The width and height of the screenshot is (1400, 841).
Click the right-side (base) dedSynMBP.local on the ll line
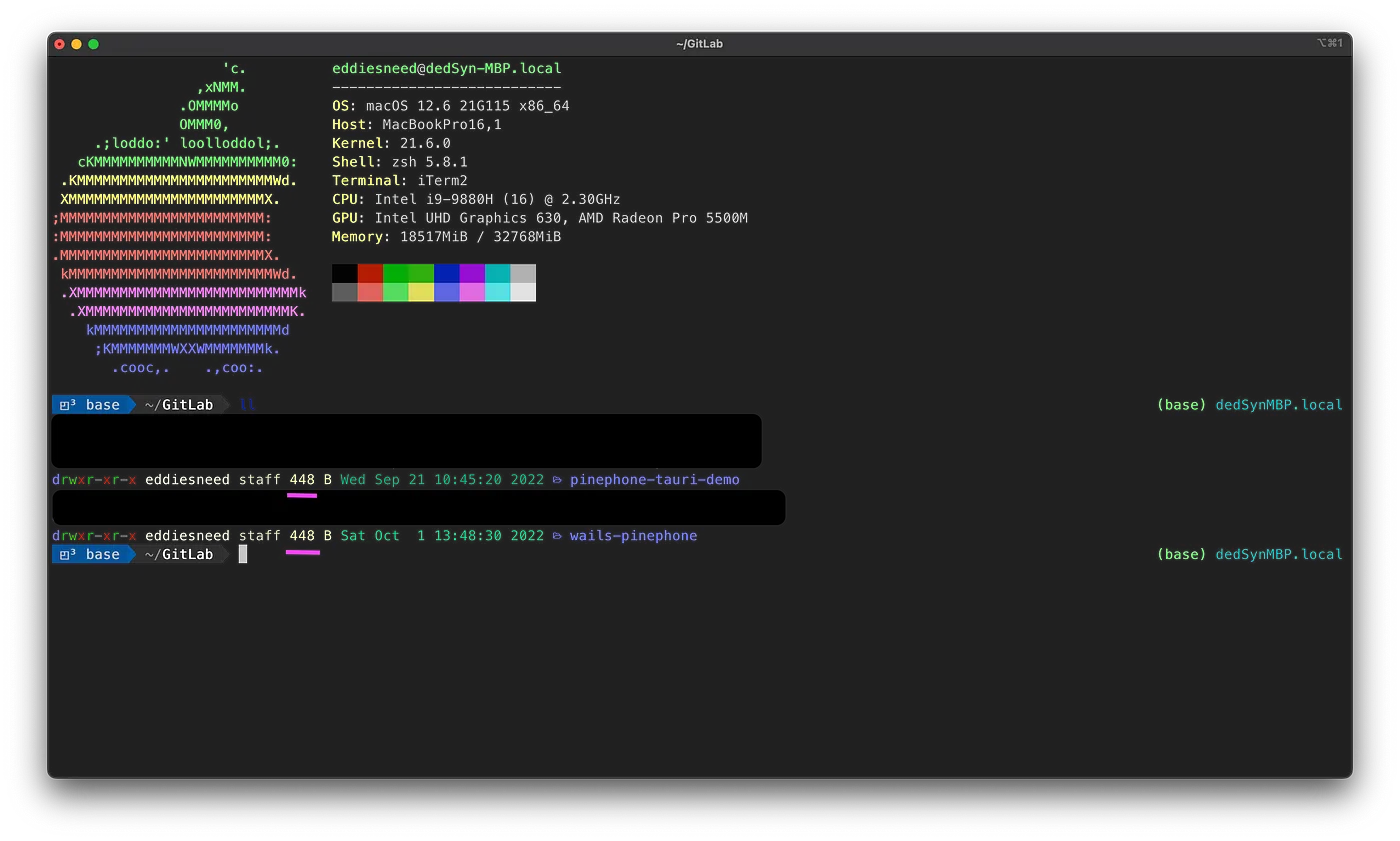[x=1250, y=405]
